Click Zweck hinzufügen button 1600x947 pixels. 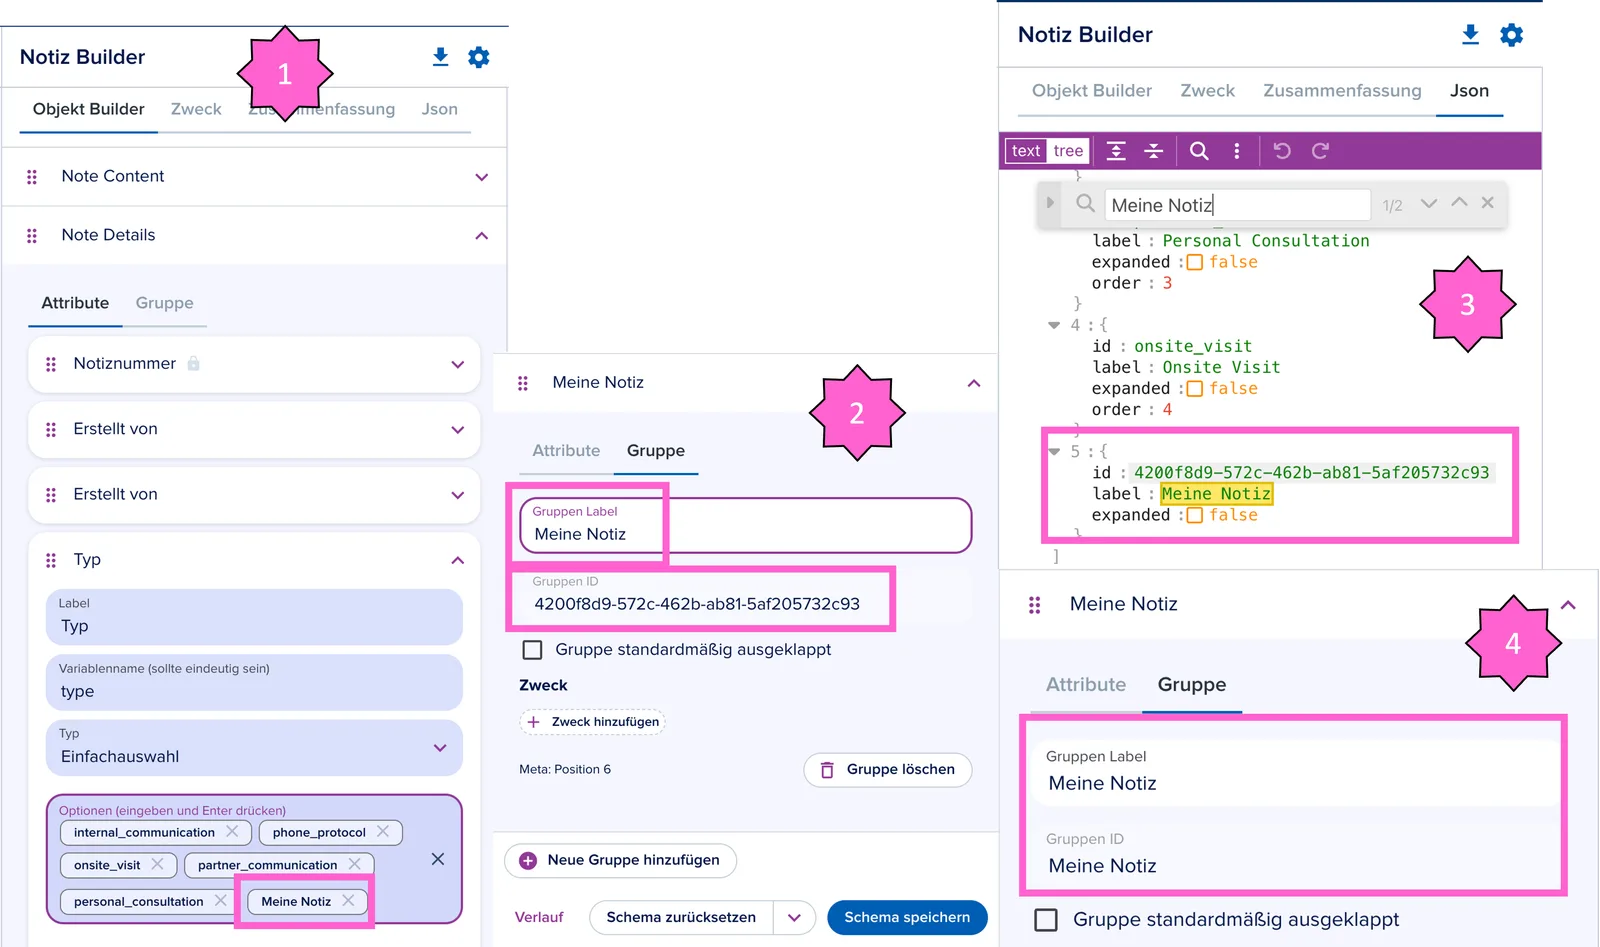point(592,722)
